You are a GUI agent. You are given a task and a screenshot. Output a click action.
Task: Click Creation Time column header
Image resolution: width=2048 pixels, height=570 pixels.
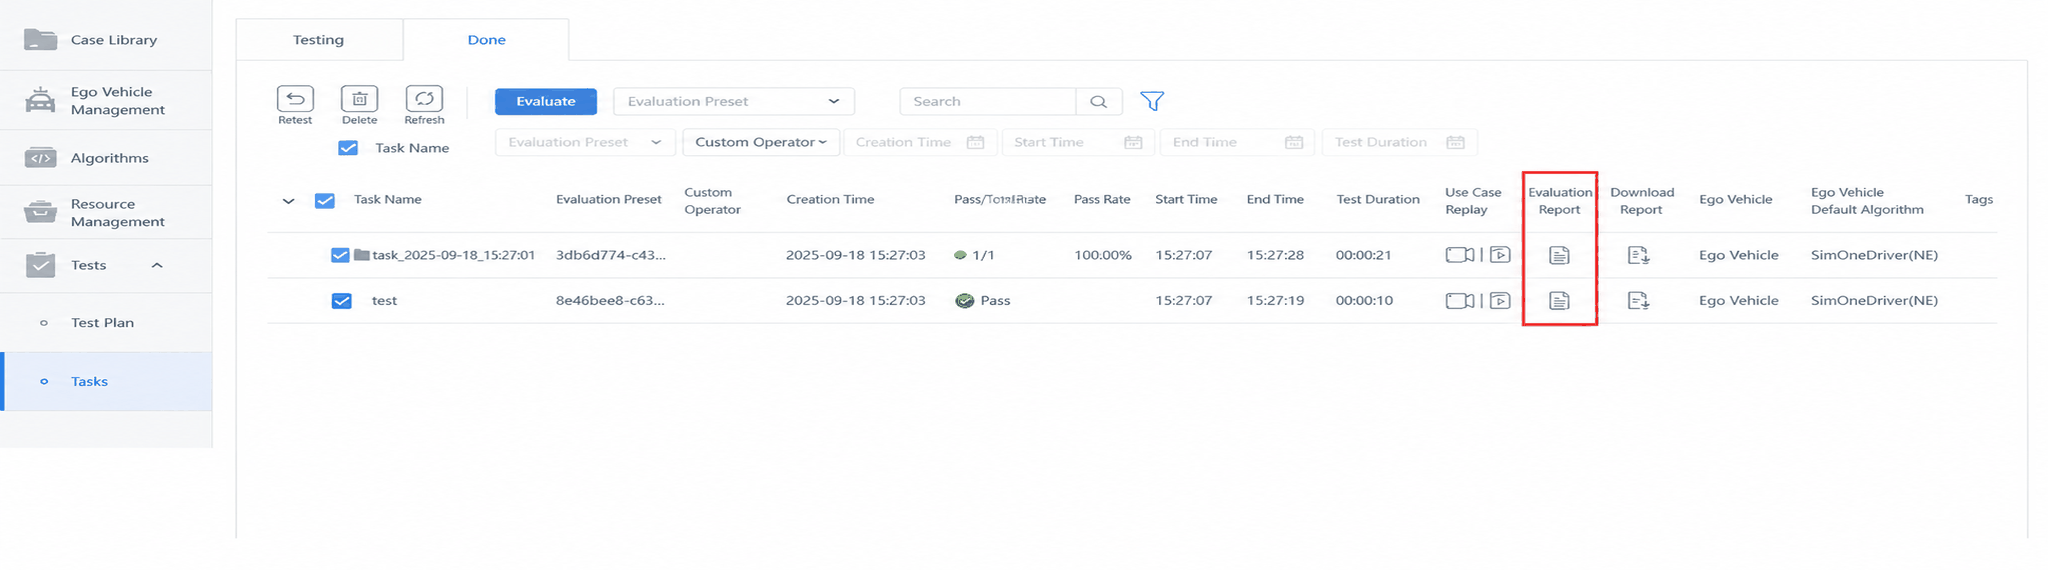[x=830, y=199]
